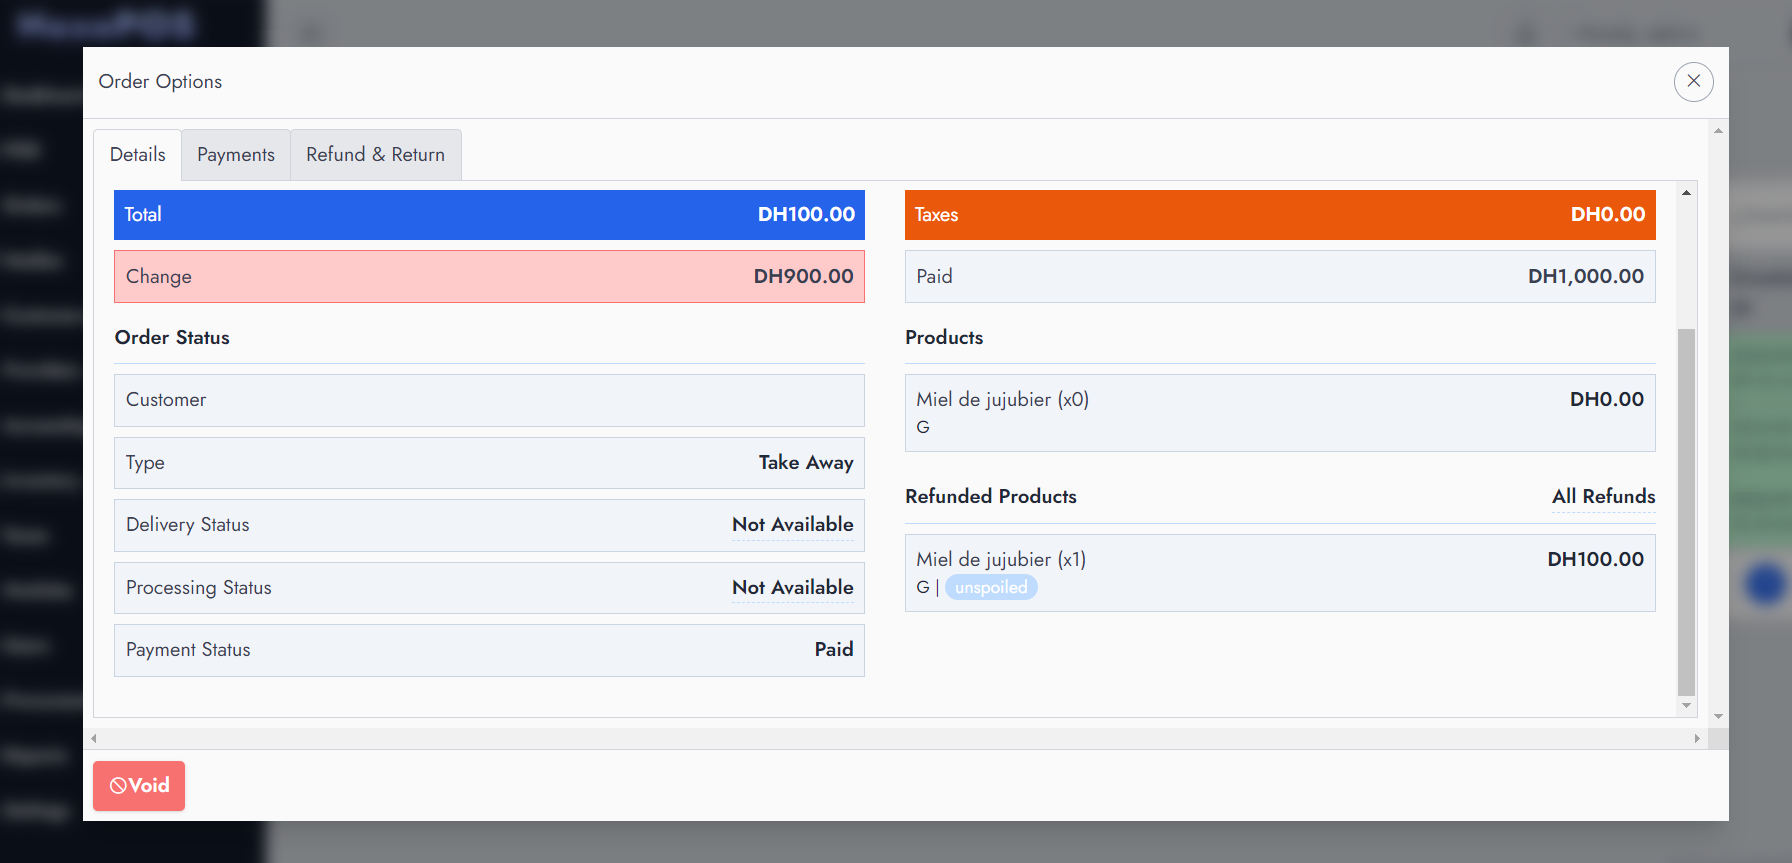Click the dialog outer scroll up arrow
The width and height of the screenshot is (1792, 863).
[x=1718, y=131]
